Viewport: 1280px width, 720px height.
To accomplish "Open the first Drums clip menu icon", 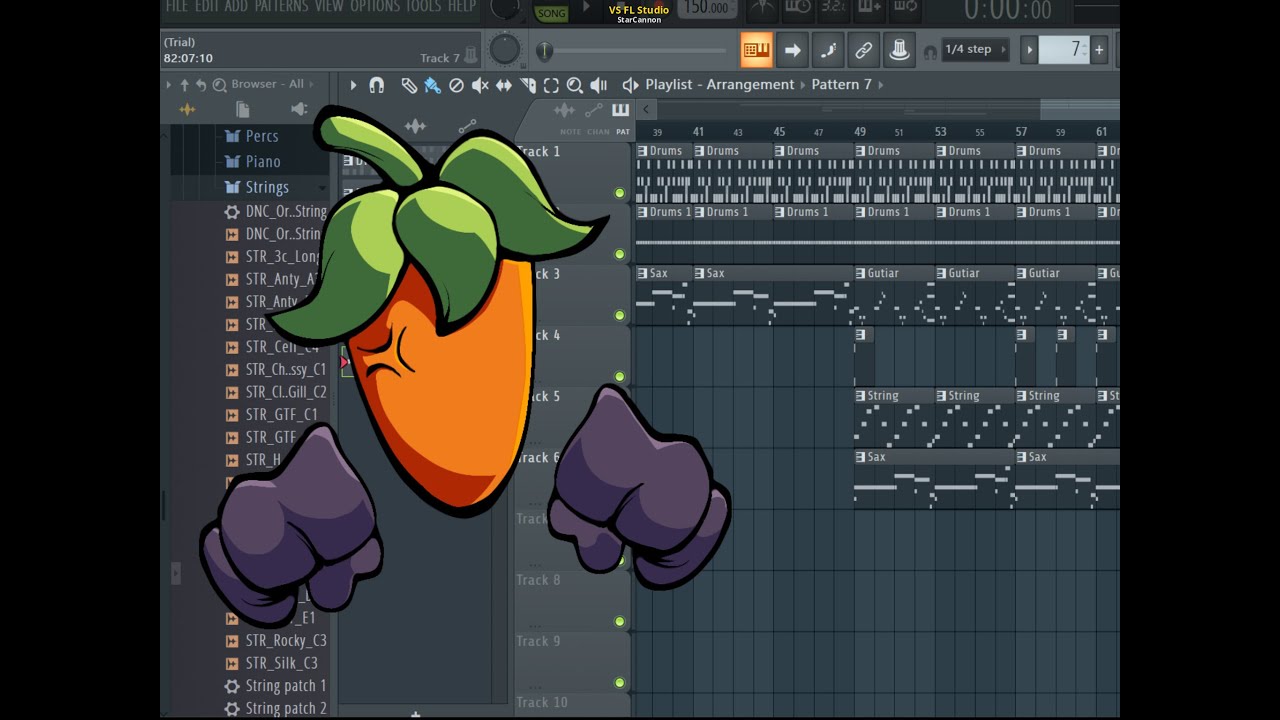I will [x=643, y=151].
